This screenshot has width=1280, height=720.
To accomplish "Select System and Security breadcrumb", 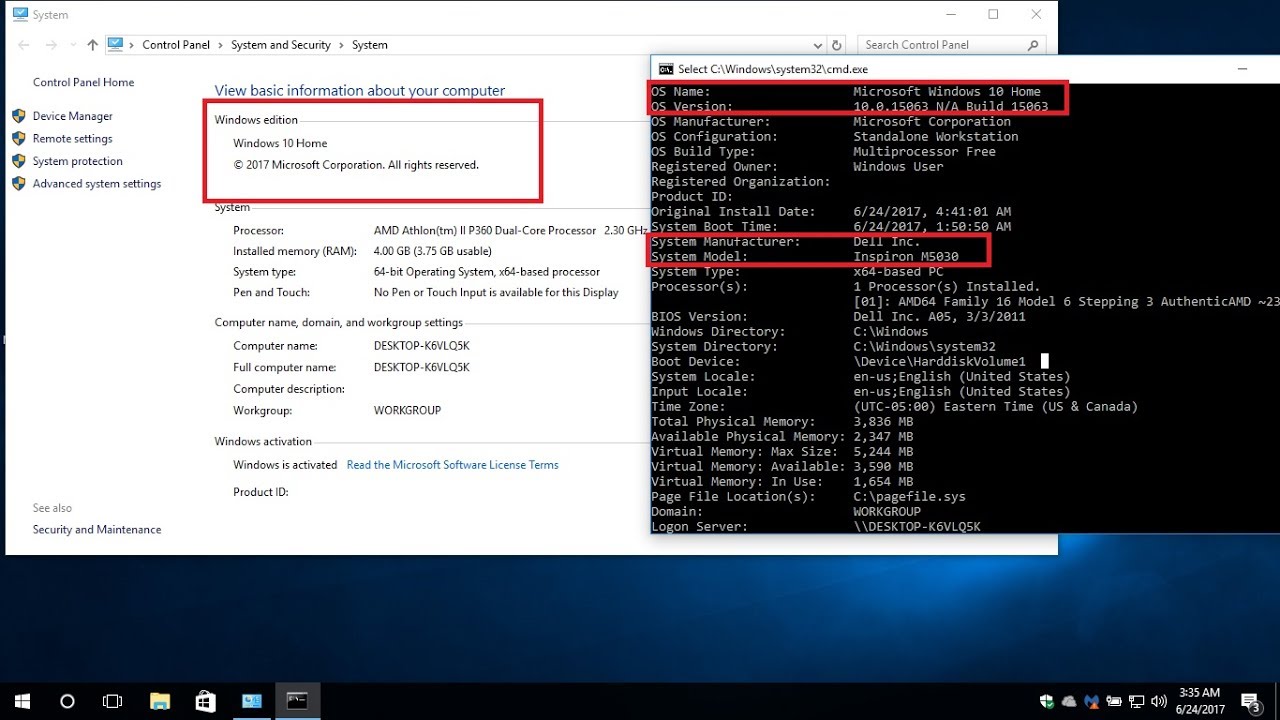I will click(281, 45).
